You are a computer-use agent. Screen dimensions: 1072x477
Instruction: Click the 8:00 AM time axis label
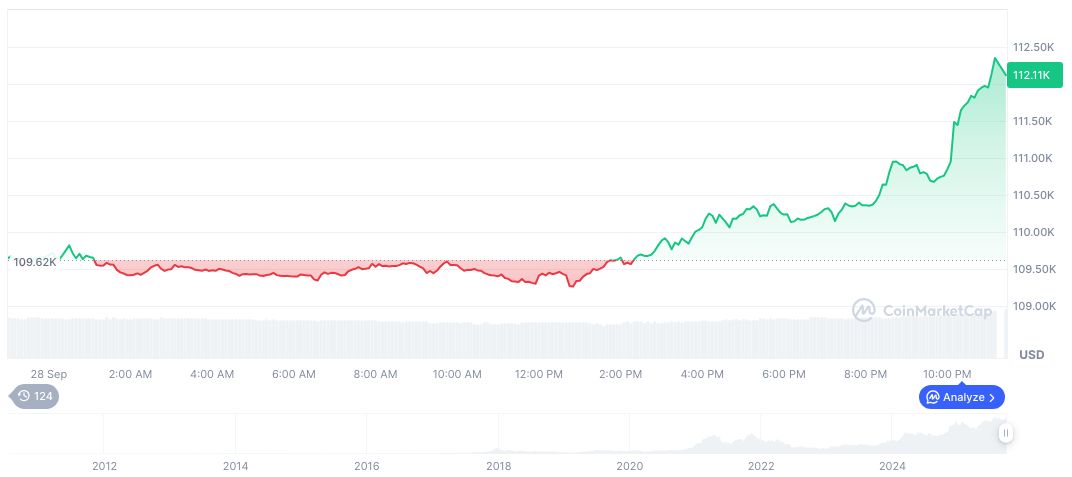pyautogui.click(x=375, y=374)
